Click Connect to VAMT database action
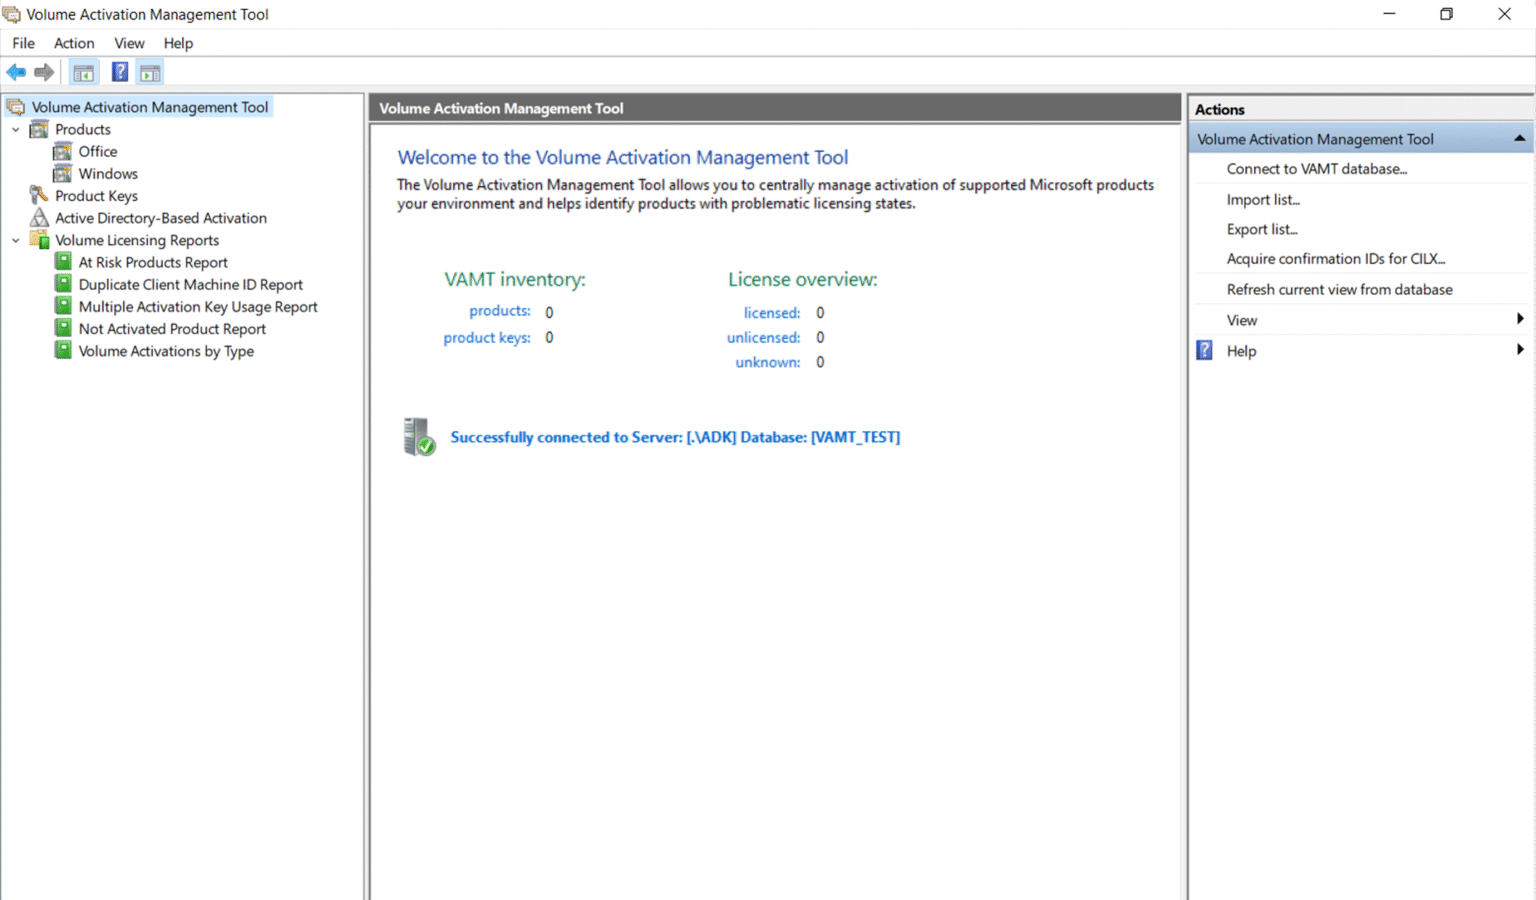The image size is (1536, 900). tap(1317, 168)
